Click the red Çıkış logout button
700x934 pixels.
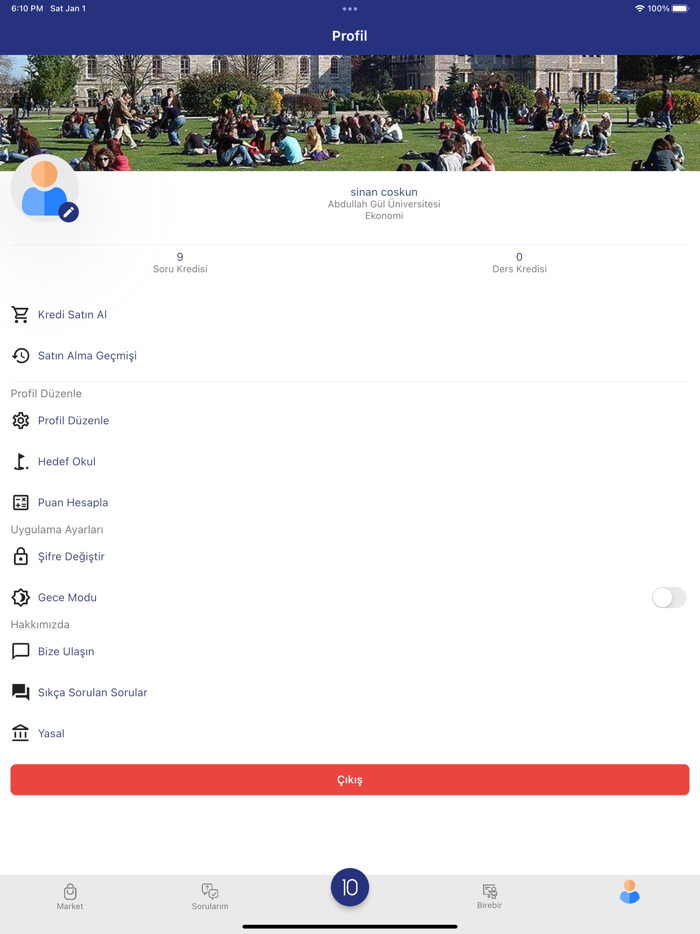[350, 780]
